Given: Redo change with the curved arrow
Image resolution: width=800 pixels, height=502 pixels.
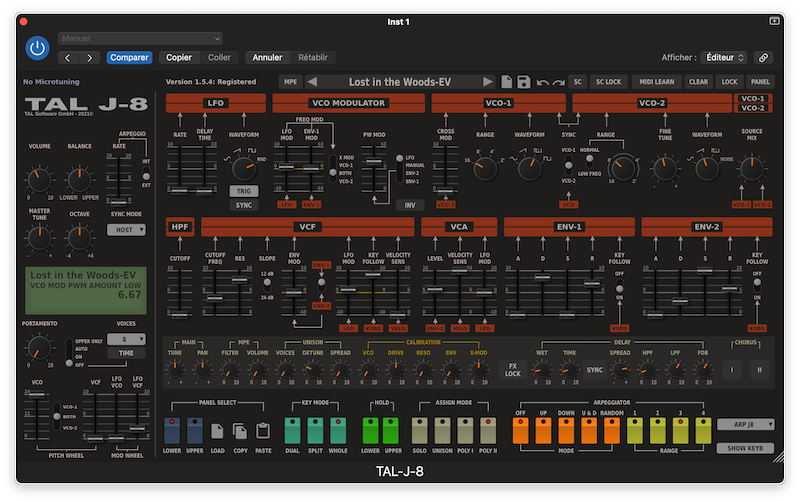Looking at the screenshot, I should pyautogui.click(x=559, y=82).
